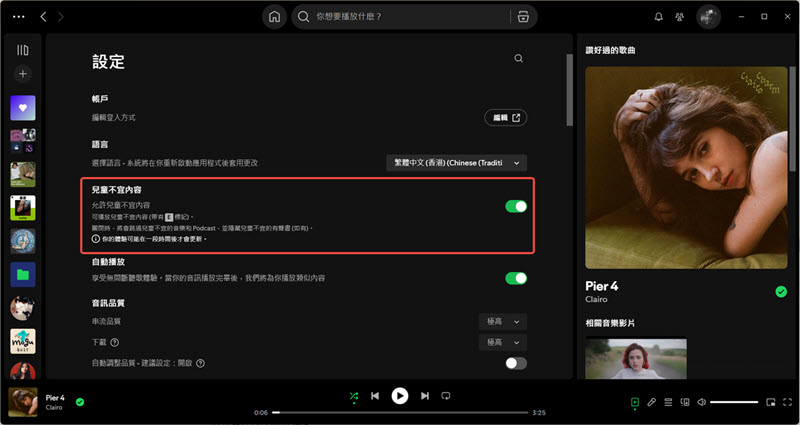Open the related music video thumbnail
This screenshot has width=800, height=425.
[x=636, y=358]
